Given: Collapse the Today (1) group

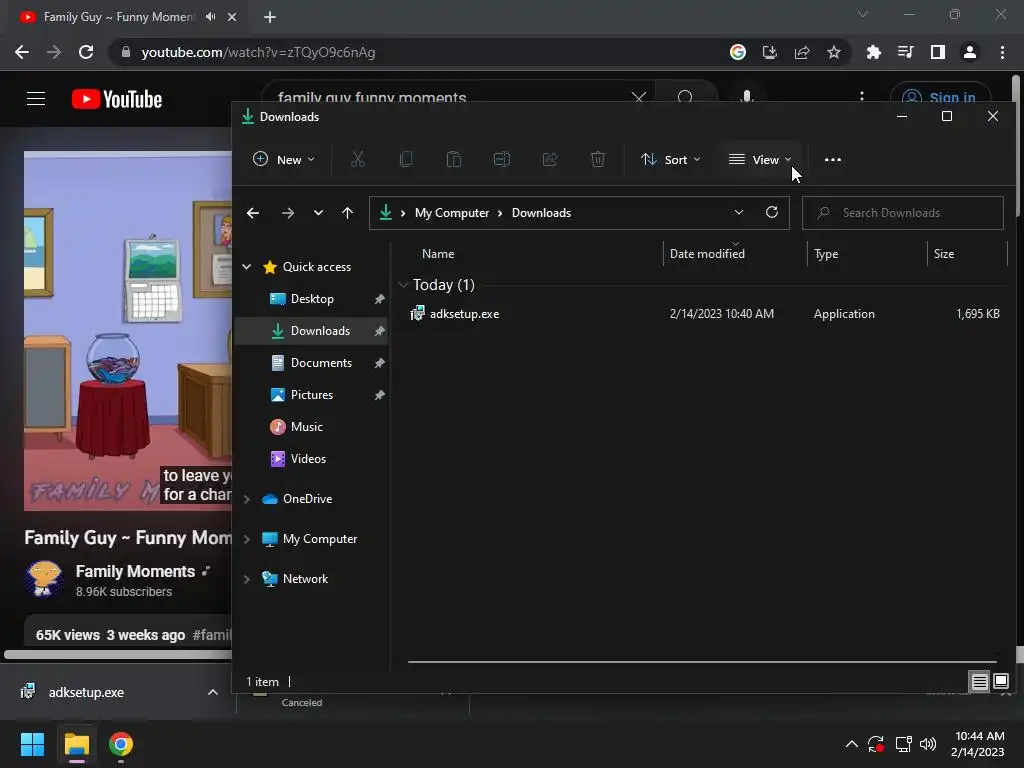Looking at the screenshot, I should click(404, 285).
